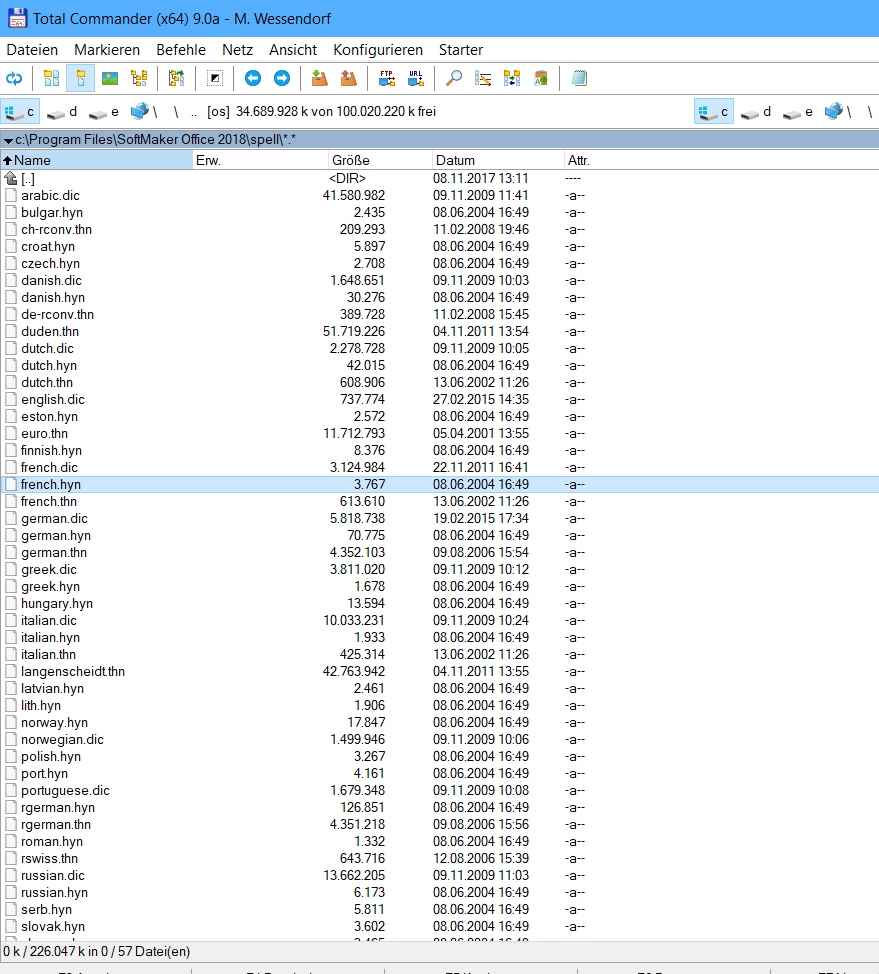Open the Netz menu
Screen dimensions: 879x974
[x=237, y=50]
